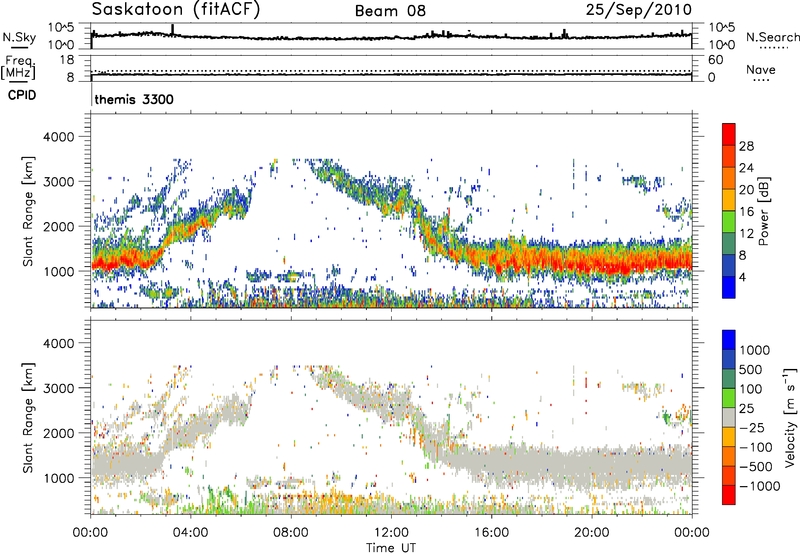
Task: Click the 3000 tick on the power panel
Action: coord(59,182)
